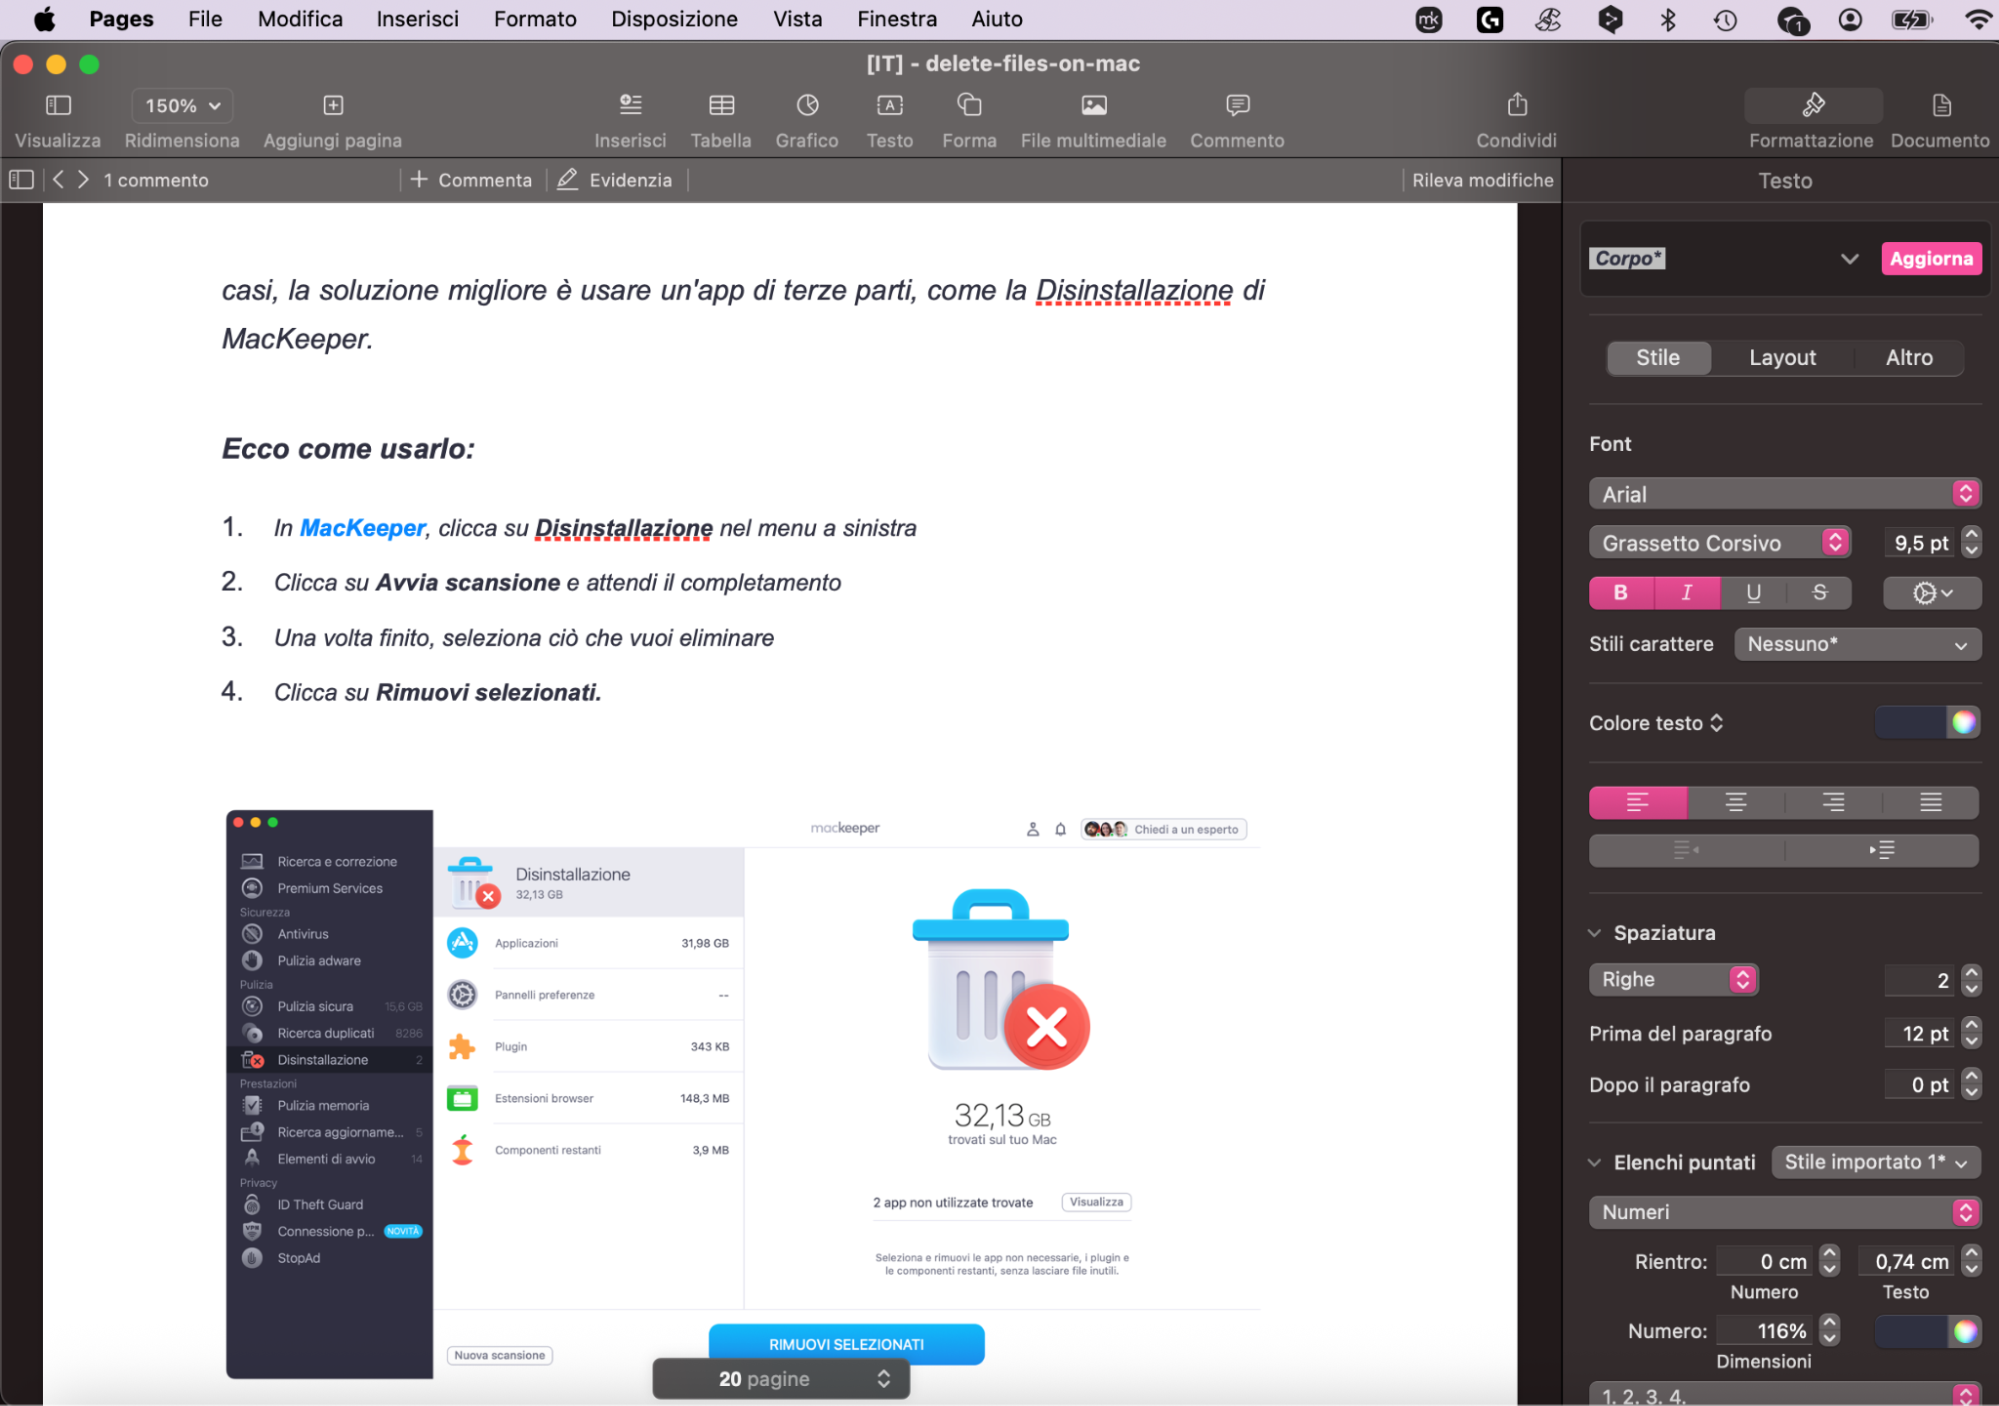Open File multimediale image icon
Image resolution: width=1999 pixels, height=1406 pixels.
1093,105
